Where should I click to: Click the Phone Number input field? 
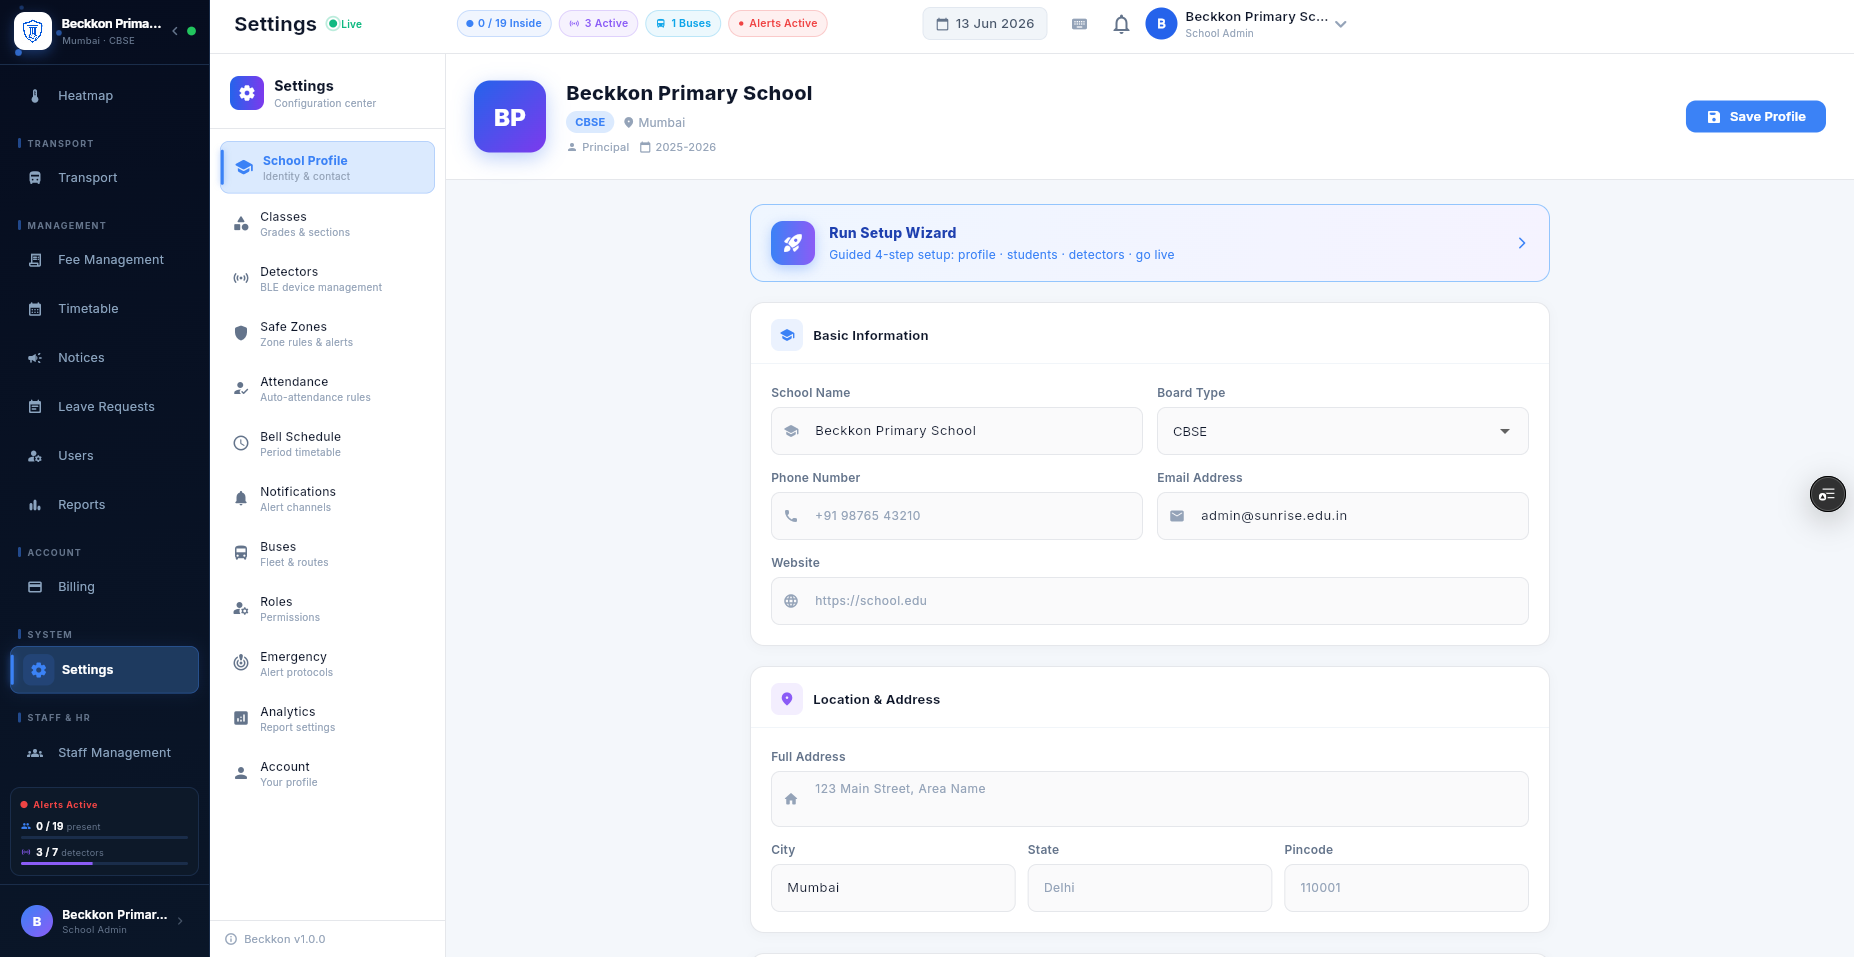(x=957, y=516)
